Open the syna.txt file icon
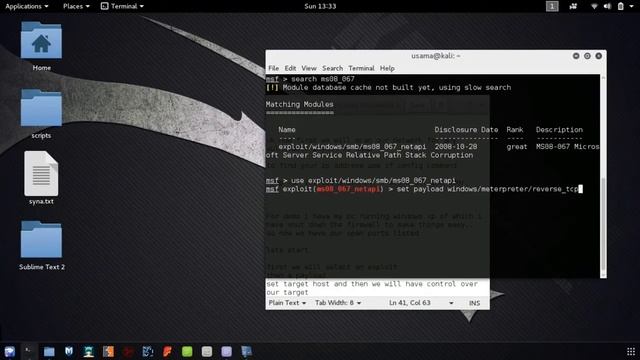This screenshot has height=360, width=640. tap(41, 173)
